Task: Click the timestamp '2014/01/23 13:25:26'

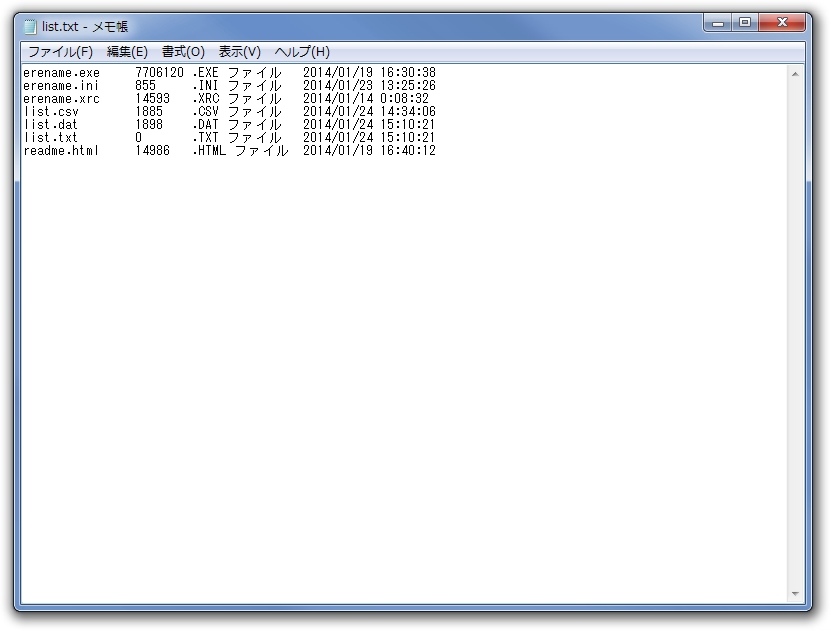Action: tap(369, 86)
